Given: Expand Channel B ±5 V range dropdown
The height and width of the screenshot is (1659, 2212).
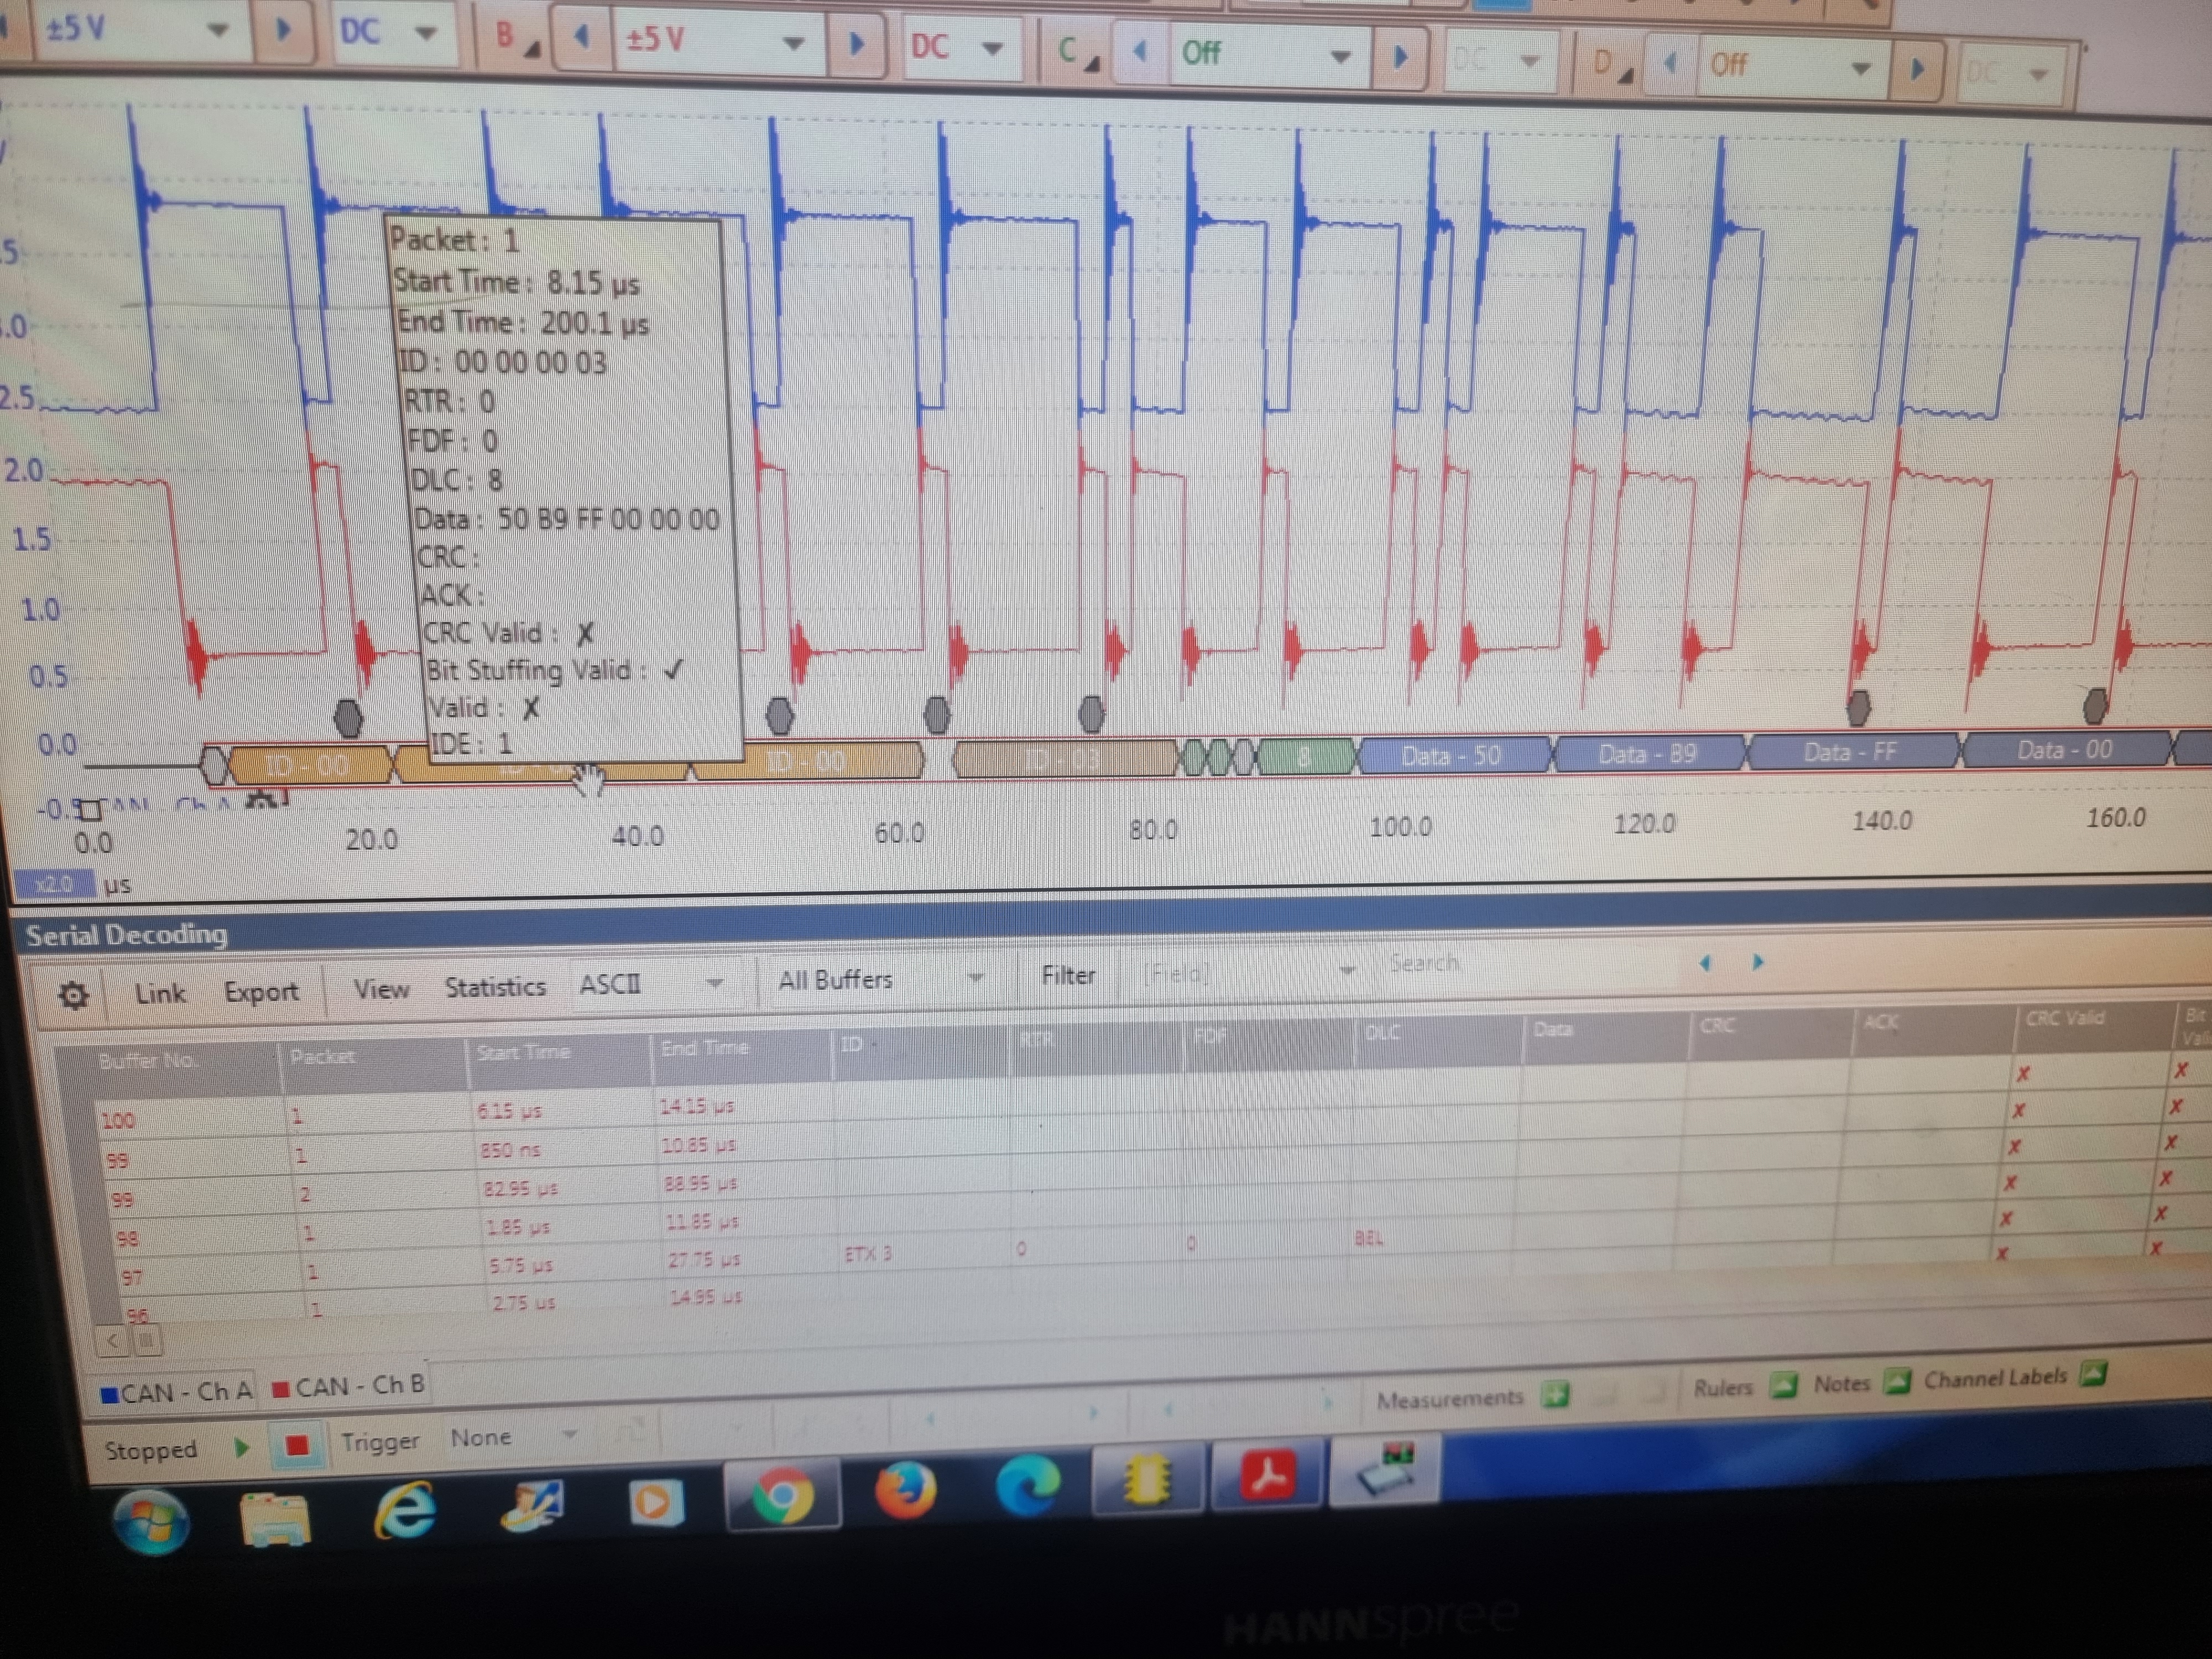Looking at the screenshot, I should [x=793, y=43].
